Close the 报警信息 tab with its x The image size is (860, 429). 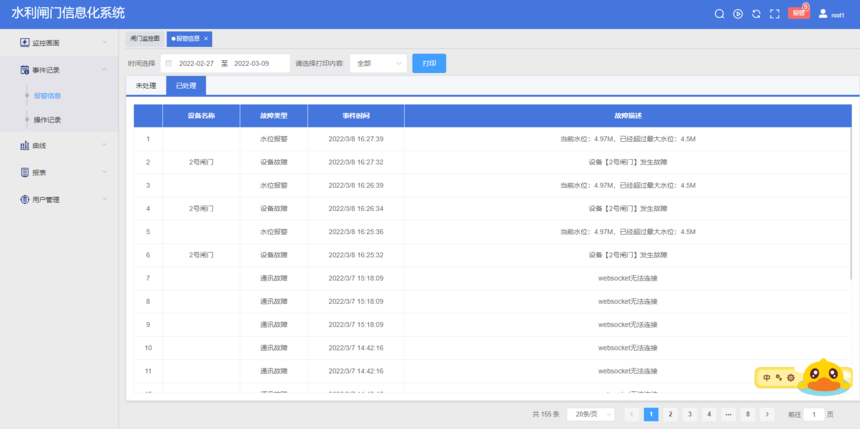tap(206, 38)
